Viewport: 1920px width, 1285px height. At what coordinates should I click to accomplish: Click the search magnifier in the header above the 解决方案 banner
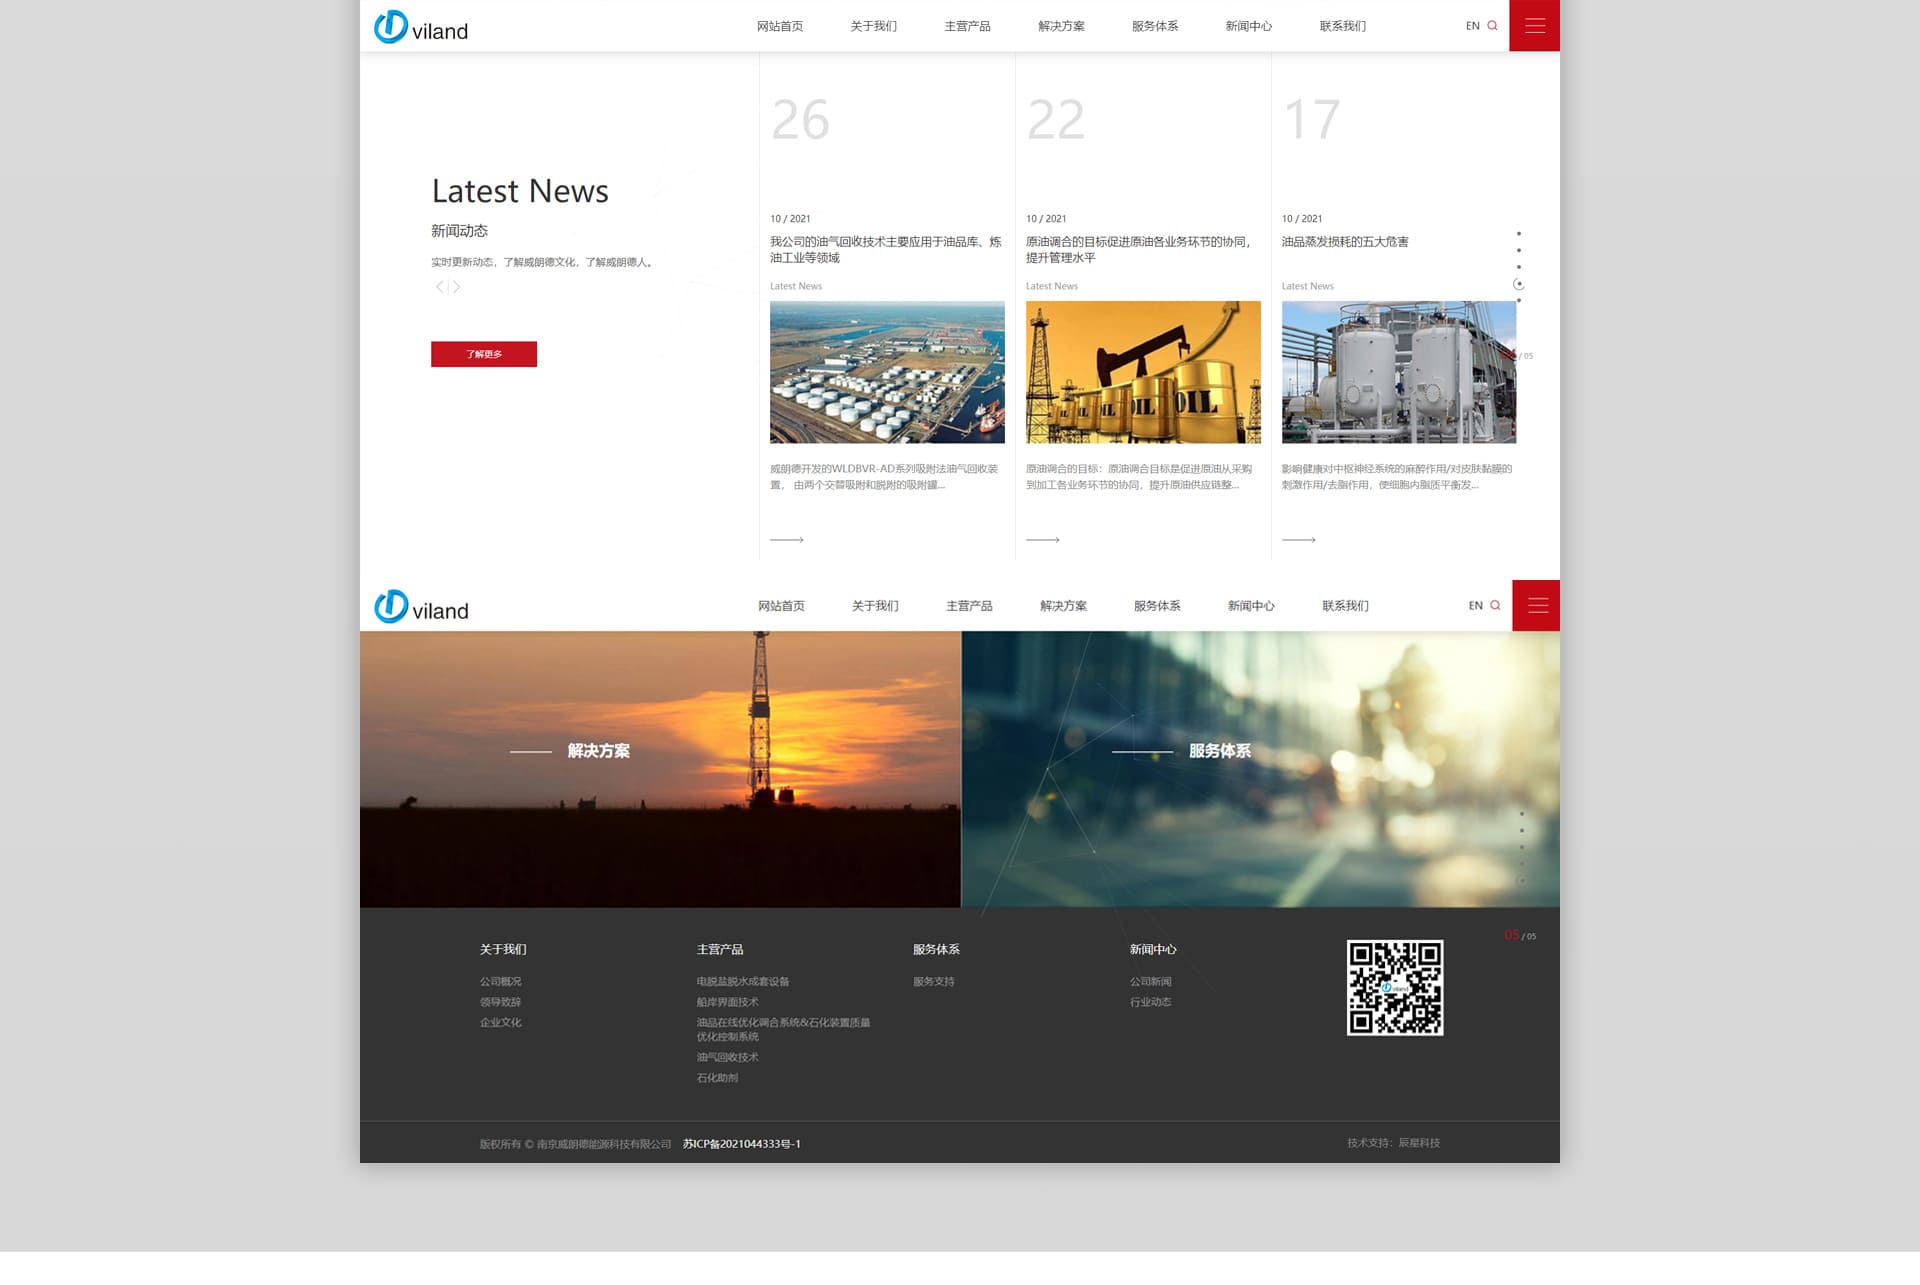coord(1495,606)
